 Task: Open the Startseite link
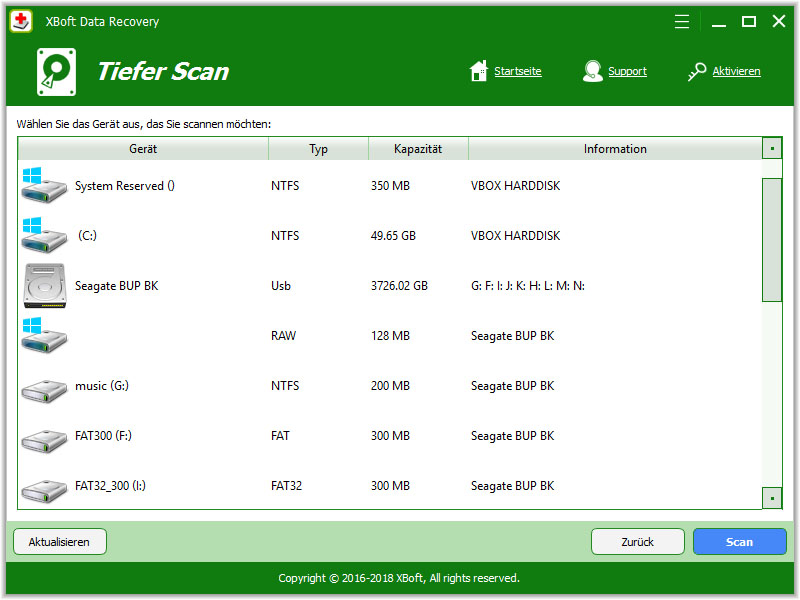point(517,71)
